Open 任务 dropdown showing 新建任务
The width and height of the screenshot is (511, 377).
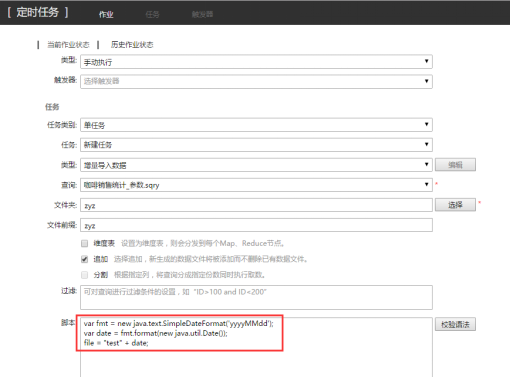(x=256, y=145)
